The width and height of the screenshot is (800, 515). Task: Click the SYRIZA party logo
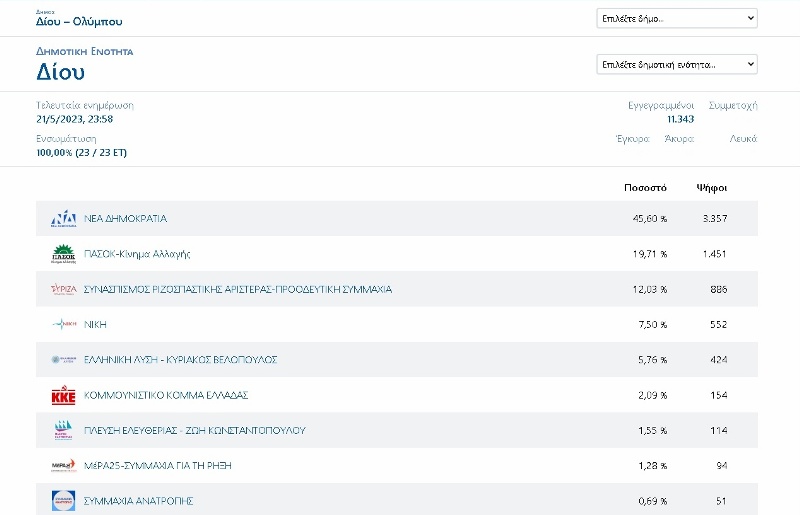tap(64, 289)
